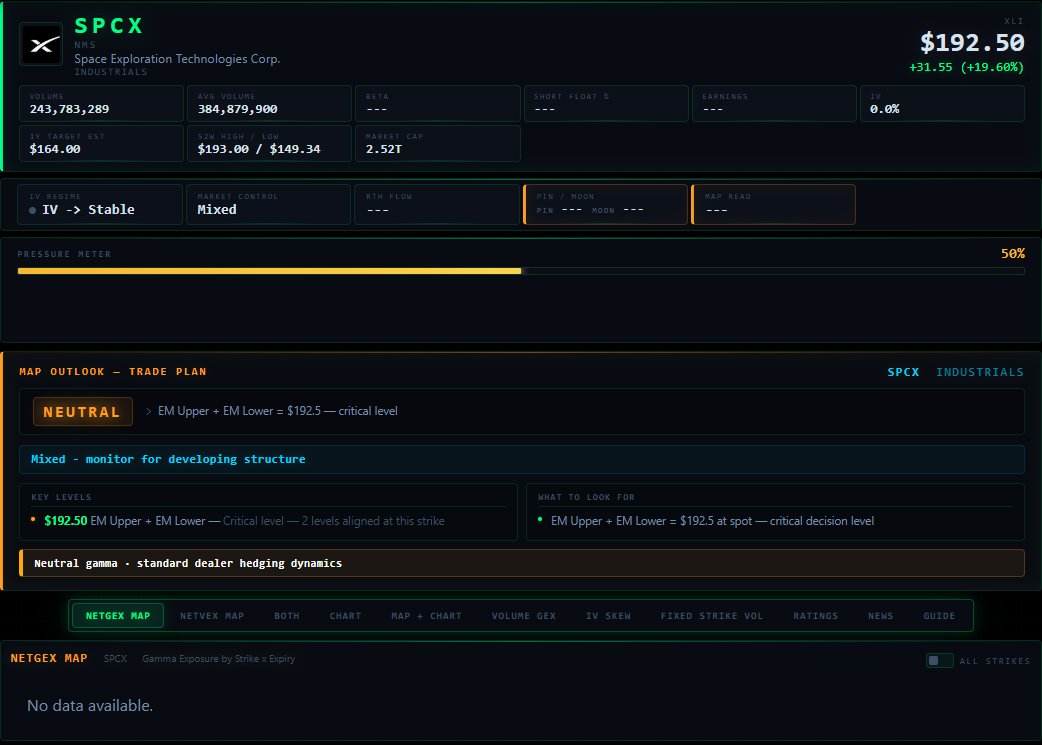Click the Pressure Meter progress bar

521,271
